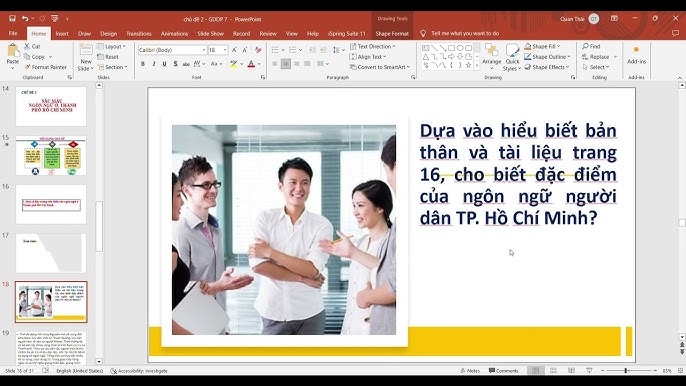Click Select in Editing group
Image resolution: width=686 pixels, height=386 pixels.
(596, 67)
